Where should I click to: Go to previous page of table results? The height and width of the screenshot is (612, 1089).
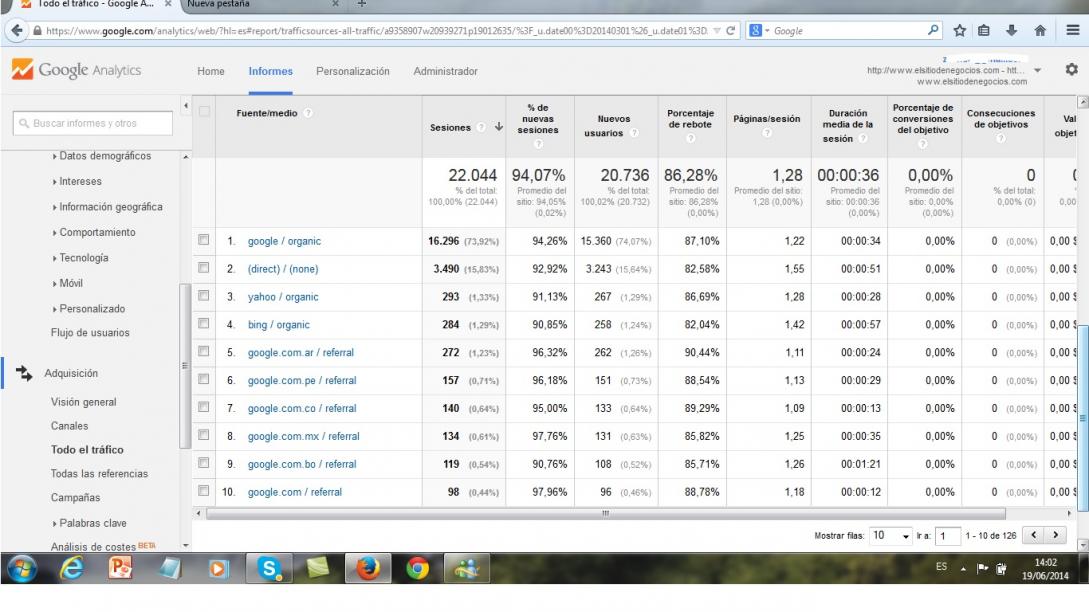tap(1033, 535)
